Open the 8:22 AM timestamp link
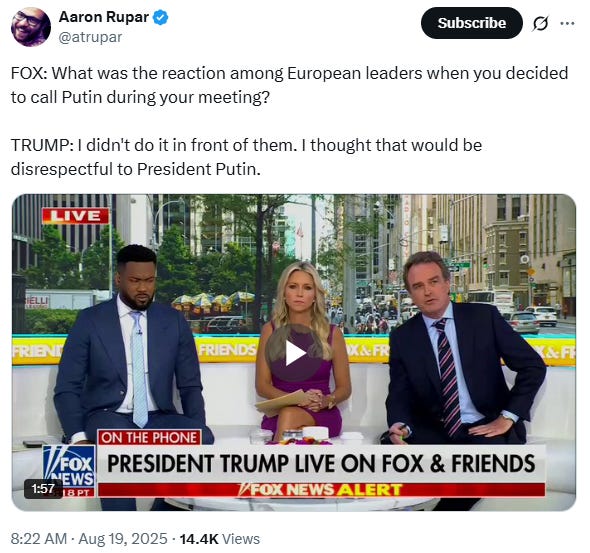Screen dimensions: 590x553 tap(39, 539)
